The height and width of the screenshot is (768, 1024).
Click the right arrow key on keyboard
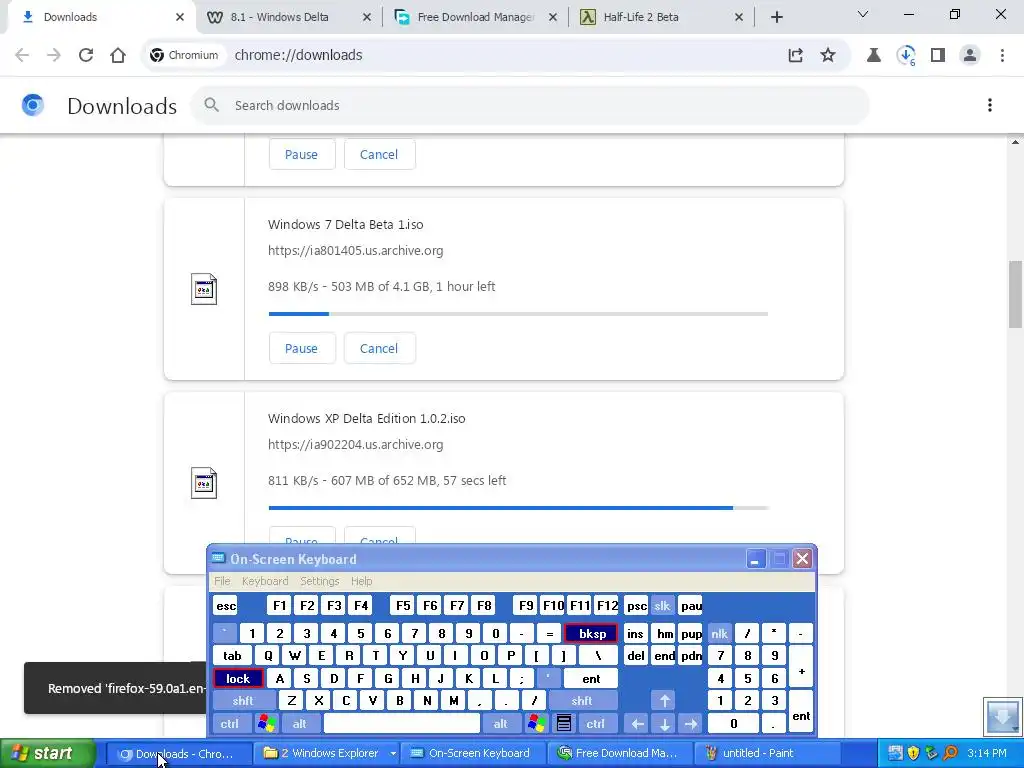click(691, 724)
